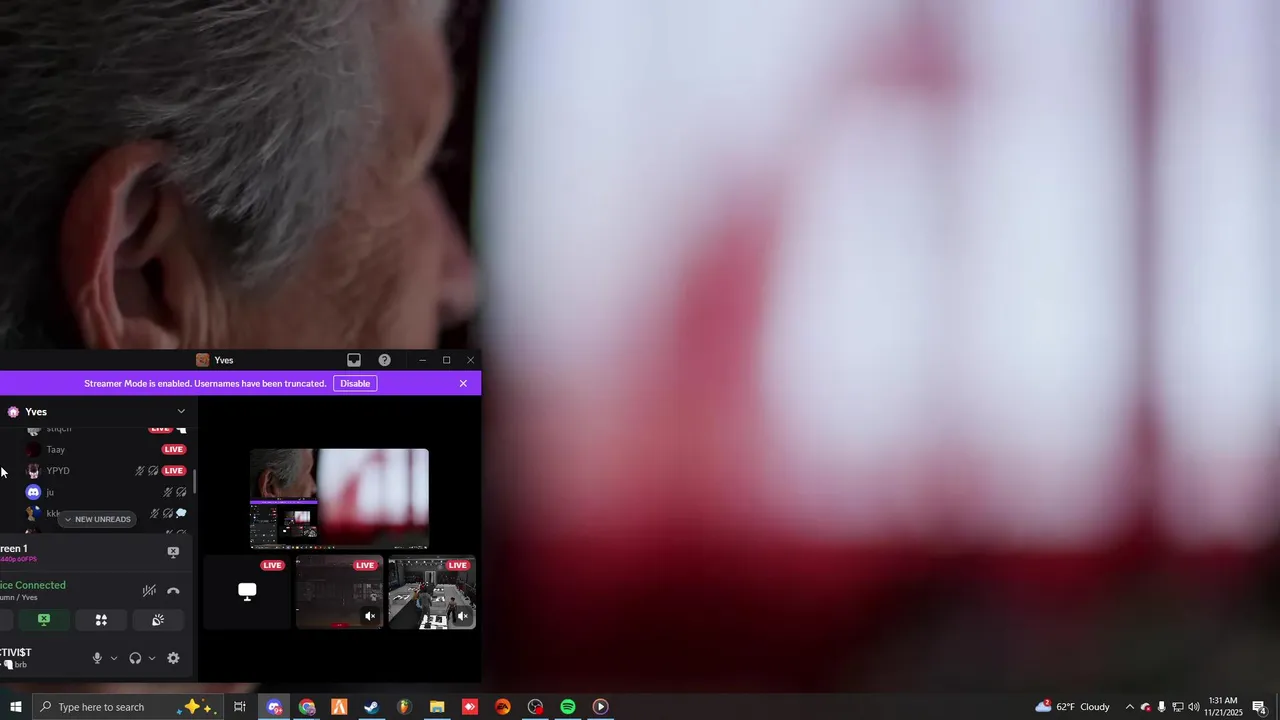Open the system tray microphone icon
The width and height of the screenshot is (1280, 720).
coord(1162,707)
